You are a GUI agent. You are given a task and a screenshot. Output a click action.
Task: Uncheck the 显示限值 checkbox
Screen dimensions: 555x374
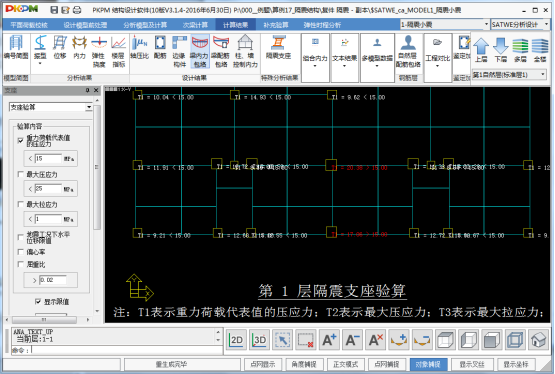click(x=38, y=301)
